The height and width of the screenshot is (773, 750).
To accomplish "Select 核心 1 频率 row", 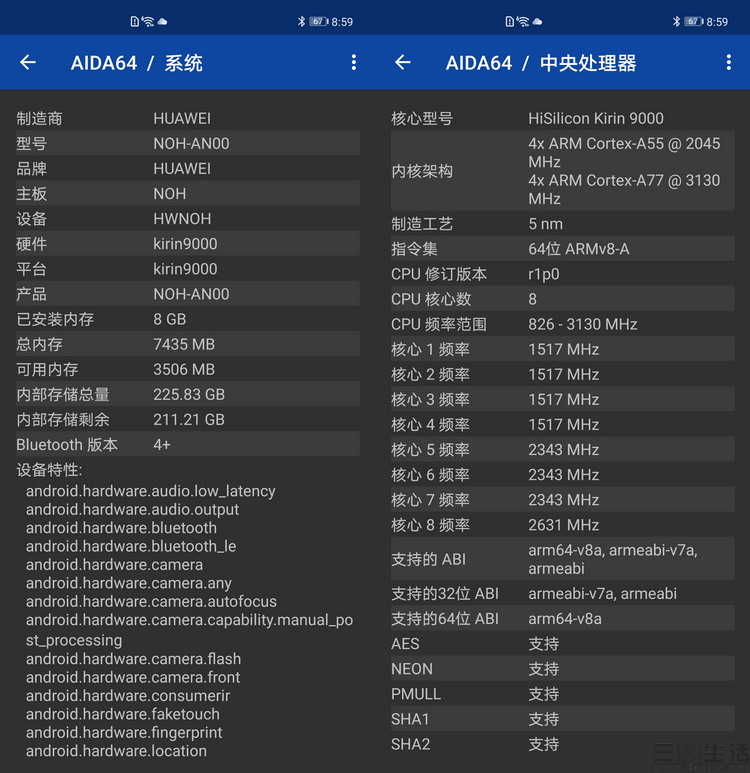I will tap(562, 350).
